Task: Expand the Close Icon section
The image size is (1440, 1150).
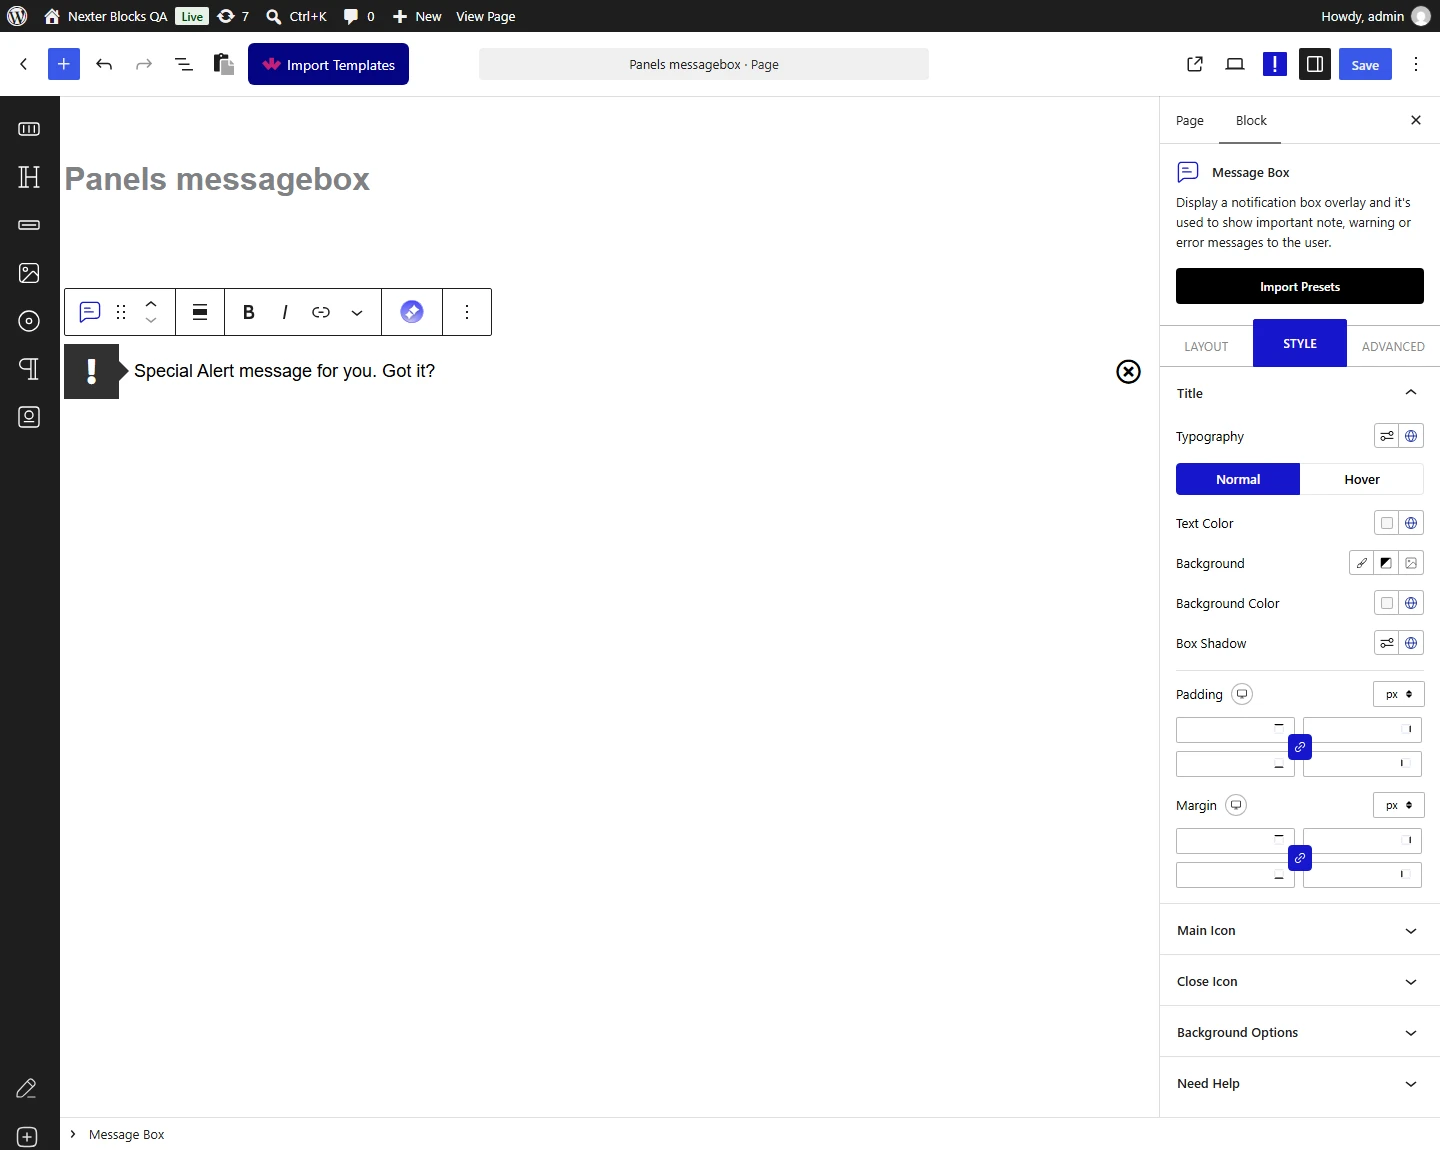Action: [1300, 981]
